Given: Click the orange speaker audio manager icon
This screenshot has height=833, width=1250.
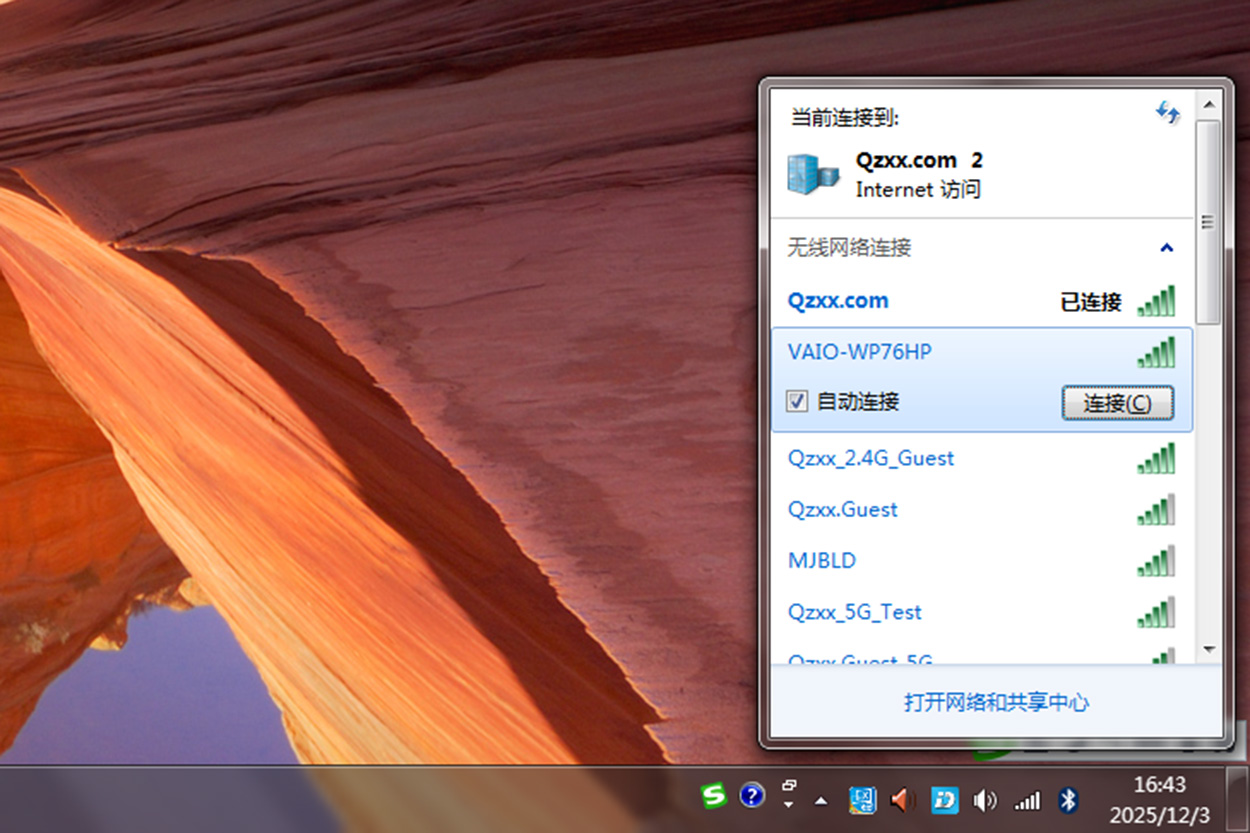Looking at the screenshot, I should pyautogui.click(x=903, y=799).
